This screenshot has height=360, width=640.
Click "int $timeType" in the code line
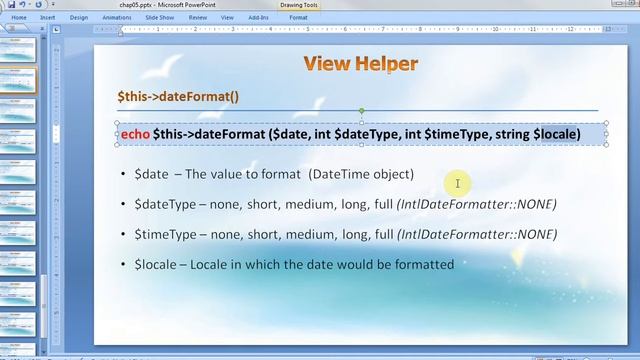point(447,134)
